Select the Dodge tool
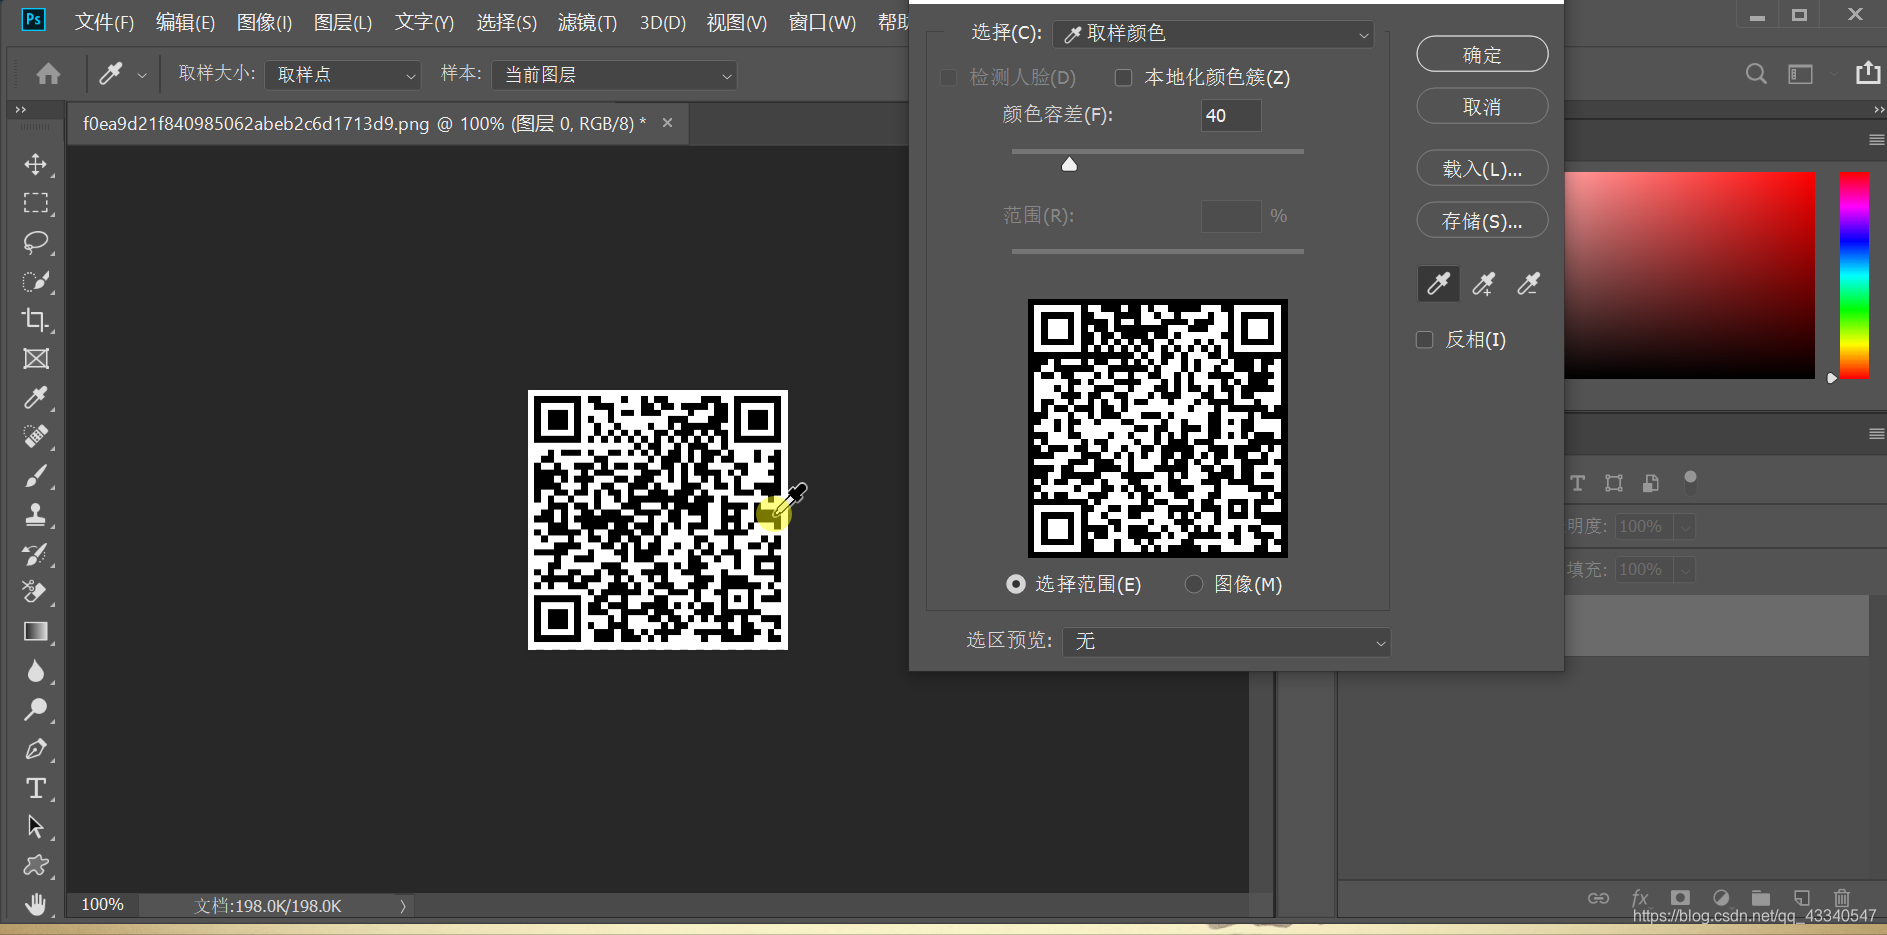The width and height of the screenshot is (1887, 935). tap(36, 709)
